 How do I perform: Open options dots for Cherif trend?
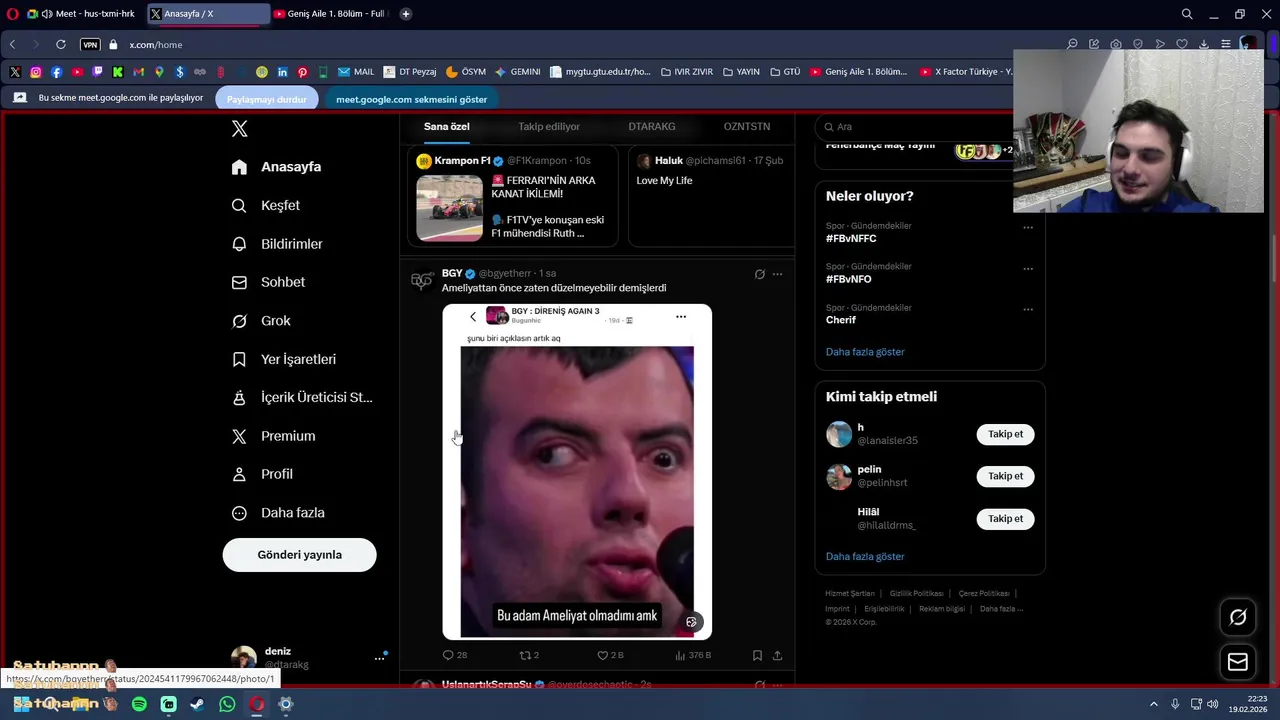[1028, 310]
